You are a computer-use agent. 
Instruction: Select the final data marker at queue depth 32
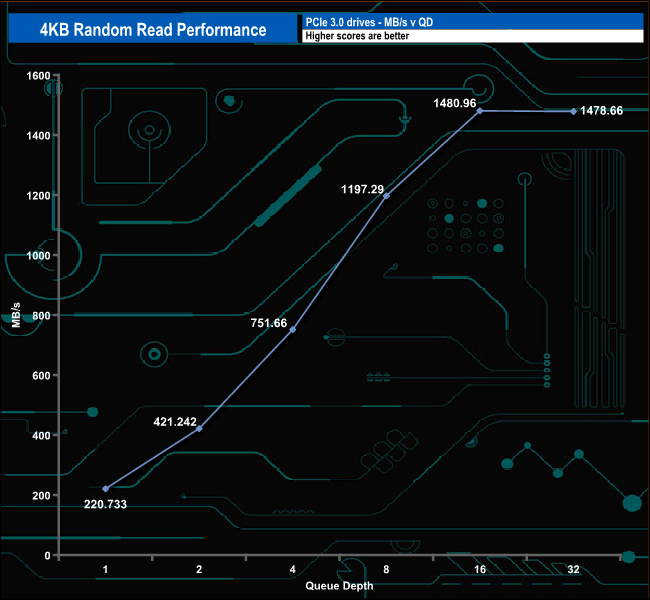[573, 111]
